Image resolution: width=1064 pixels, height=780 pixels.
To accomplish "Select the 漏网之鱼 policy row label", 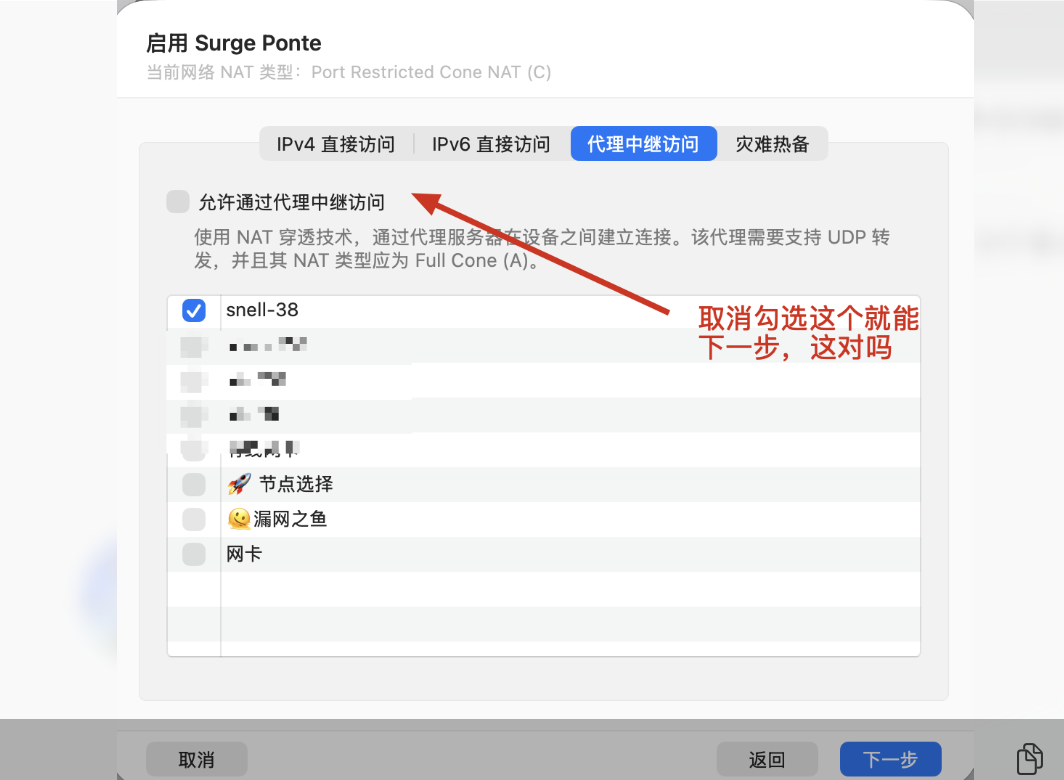I will (x=290, y=519).
